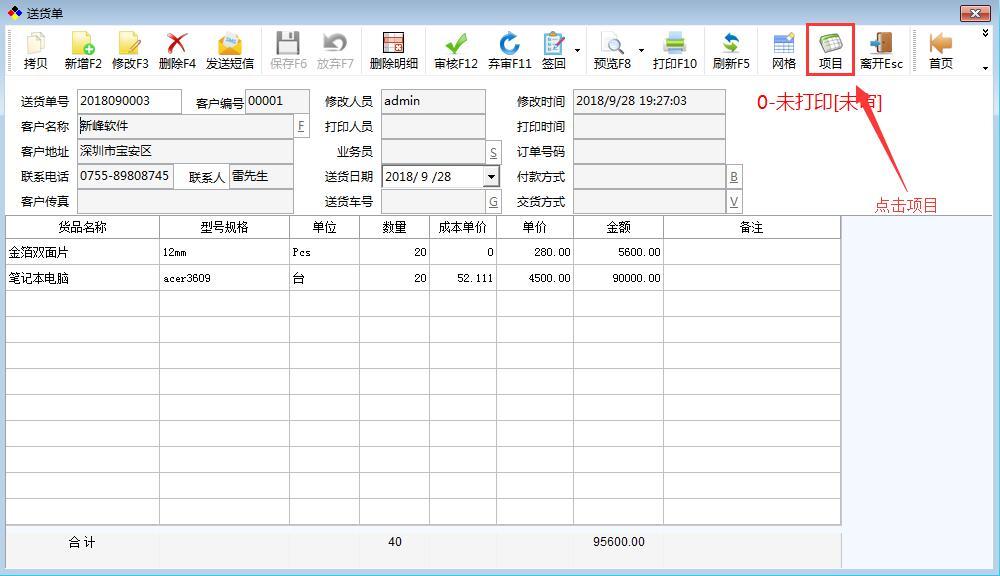This screenshot has height=576, width=1000.
Task: Click the 送货单号 input field
Action: tap(129, 101)
